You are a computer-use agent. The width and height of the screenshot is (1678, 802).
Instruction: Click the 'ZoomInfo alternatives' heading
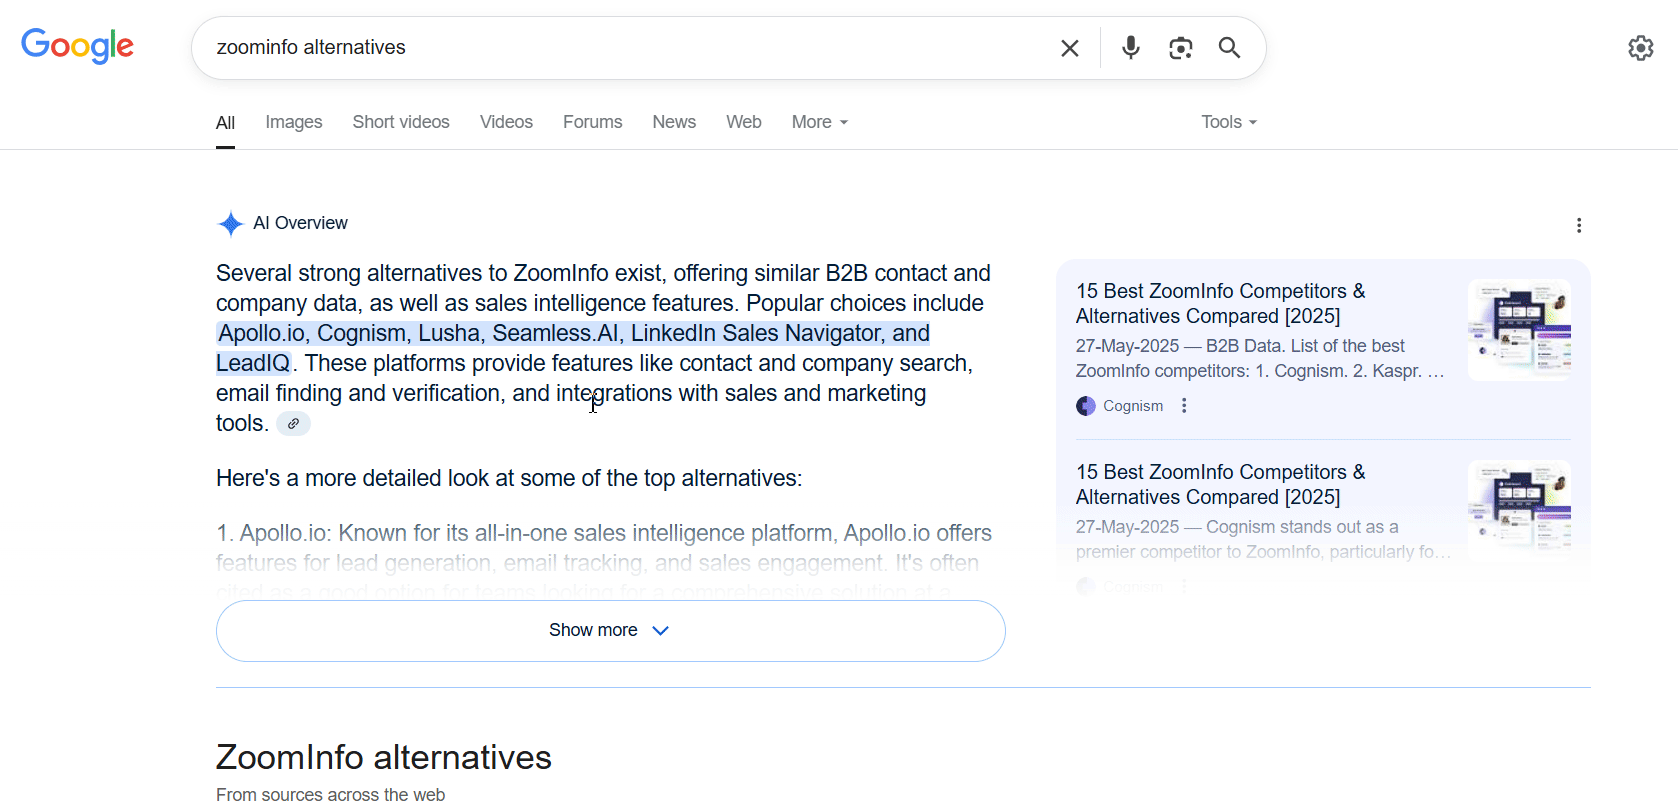click(x=383, y=757)
